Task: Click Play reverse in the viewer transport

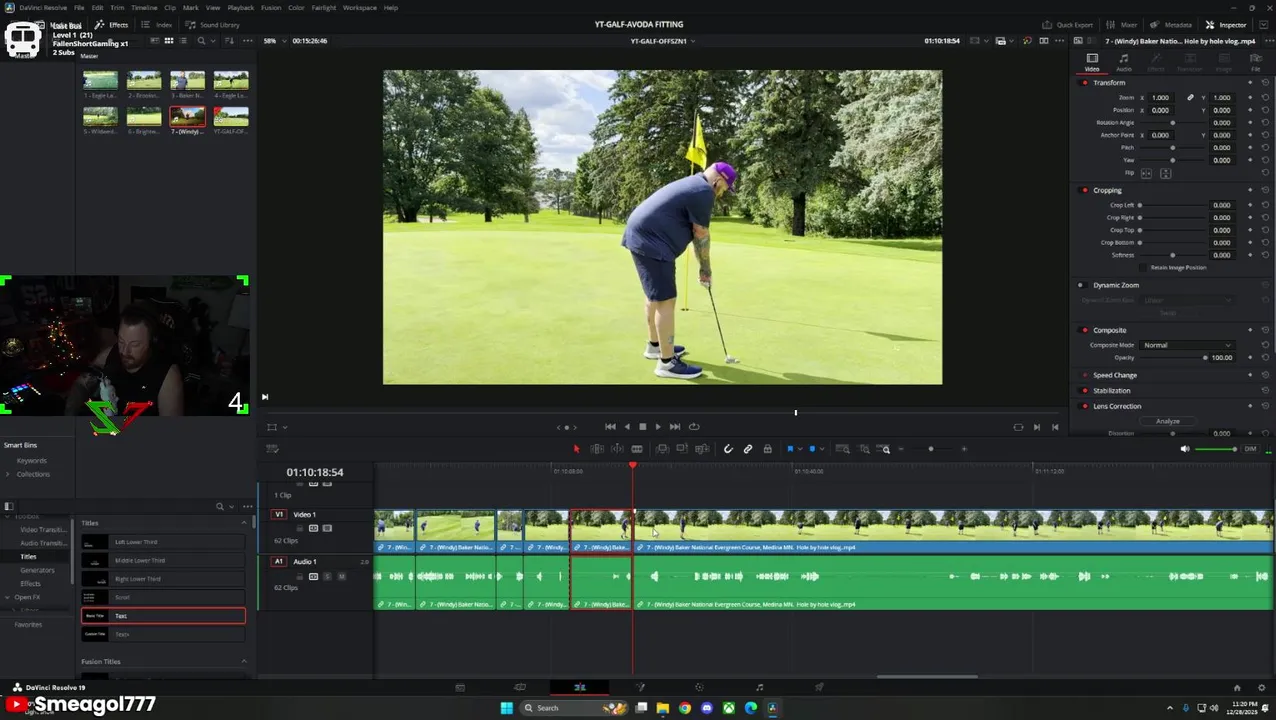Action: click(627, 427)
